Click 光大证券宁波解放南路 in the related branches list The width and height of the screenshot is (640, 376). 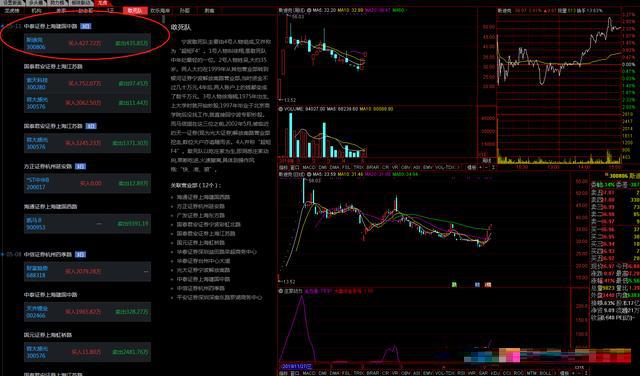[x=203, y=270]
